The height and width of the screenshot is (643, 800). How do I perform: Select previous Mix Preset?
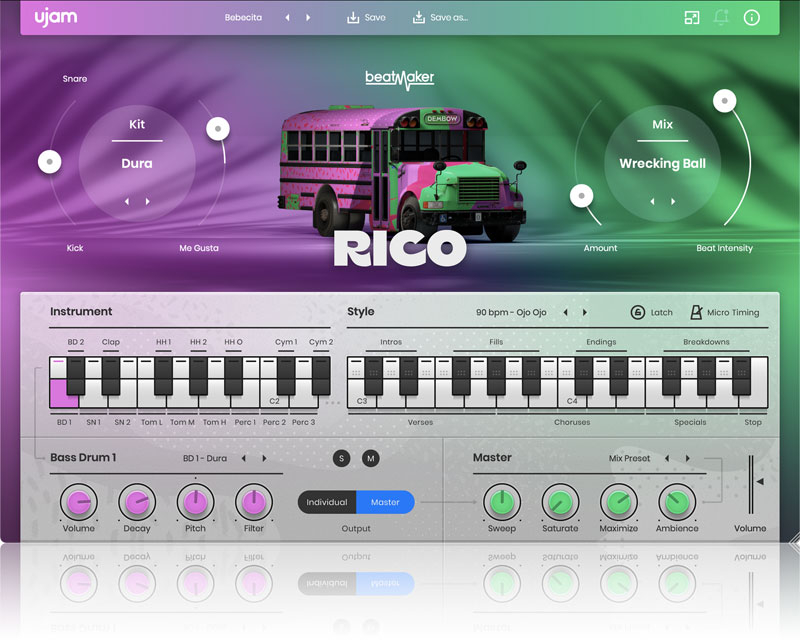tap(667, 458)
